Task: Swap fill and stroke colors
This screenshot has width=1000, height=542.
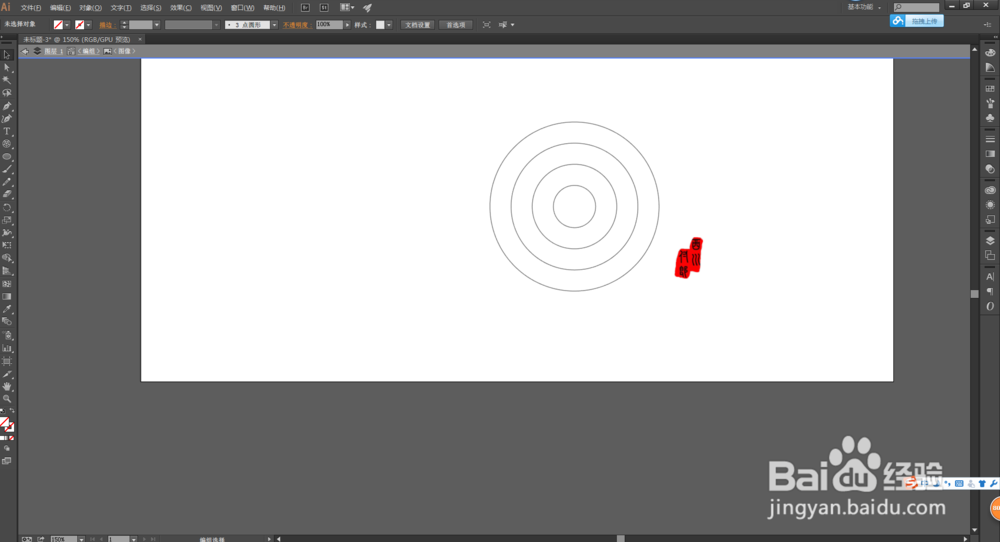Action: [12, 411]
